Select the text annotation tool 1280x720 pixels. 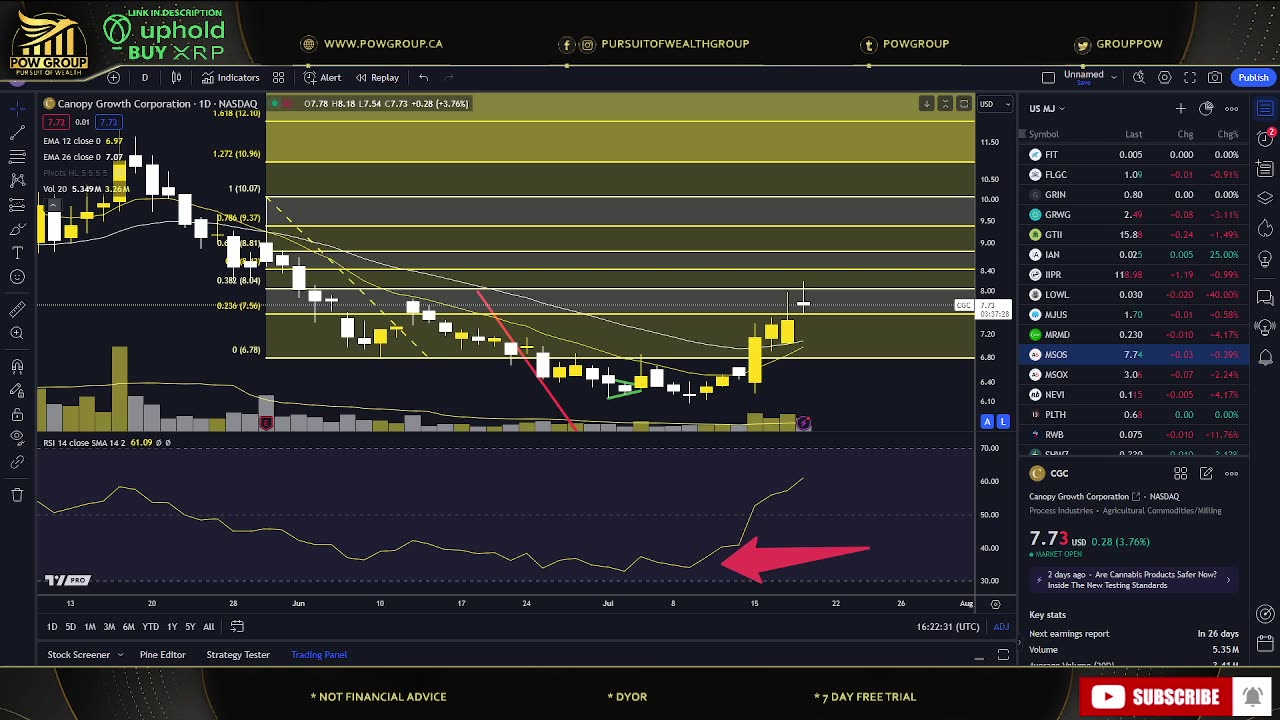click(x=17, y=253)
